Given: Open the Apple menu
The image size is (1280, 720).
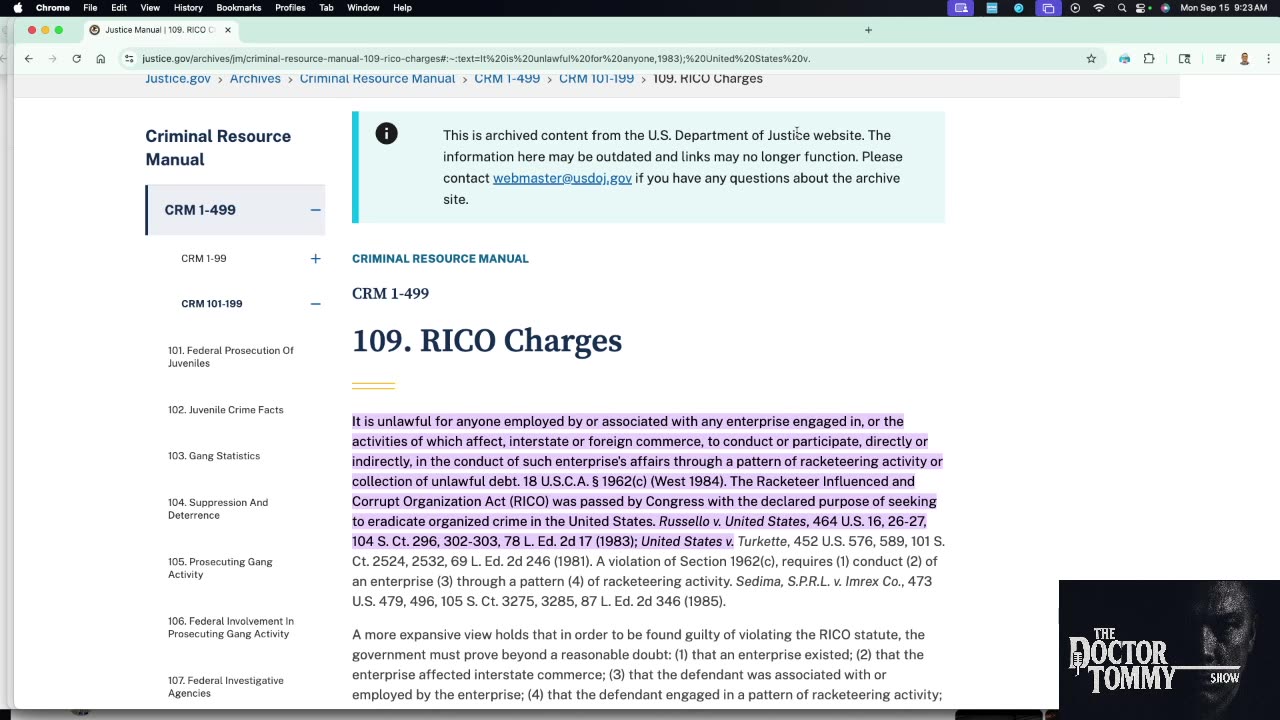Looking at the screenshot, I should click(18, 8).
